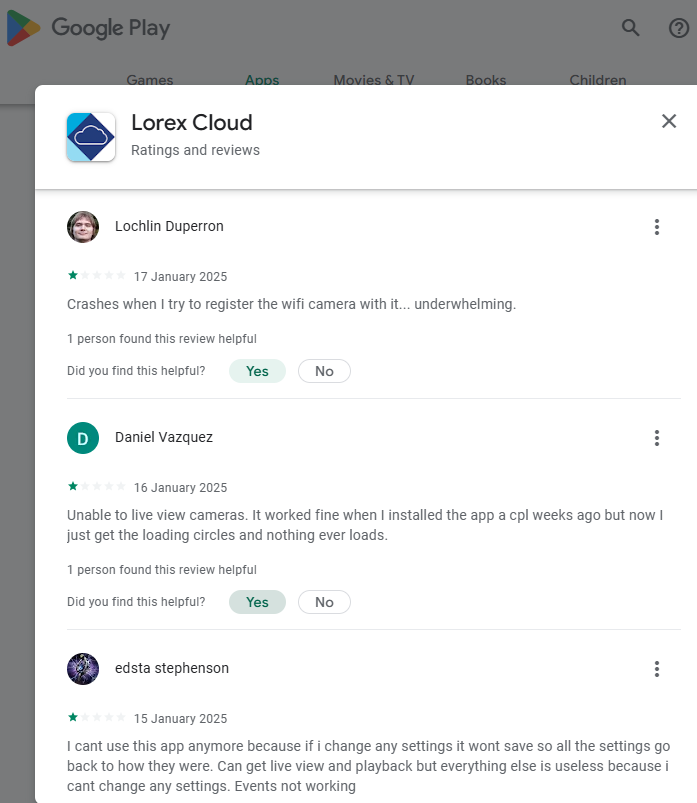Click the Lorex Cloud title text
Image resolution: width=697 pixels, height=803 pixels.
pyautogui.click(x=192, y=123)
